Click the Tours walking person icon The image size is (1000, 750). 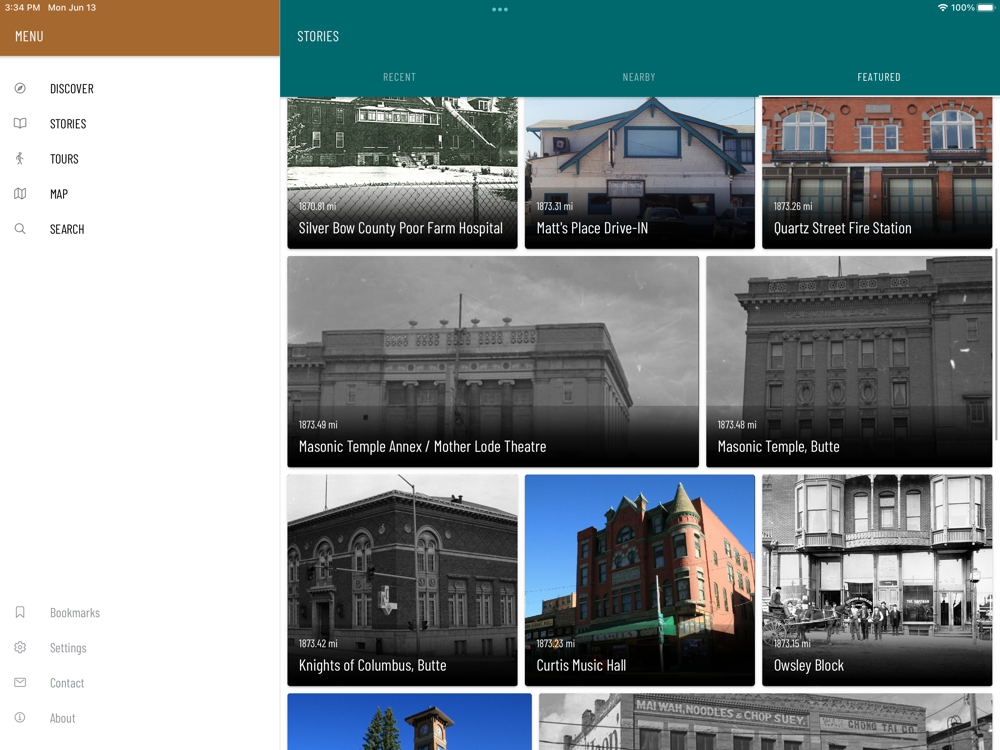pyautogui.click(x=20, y=158)
